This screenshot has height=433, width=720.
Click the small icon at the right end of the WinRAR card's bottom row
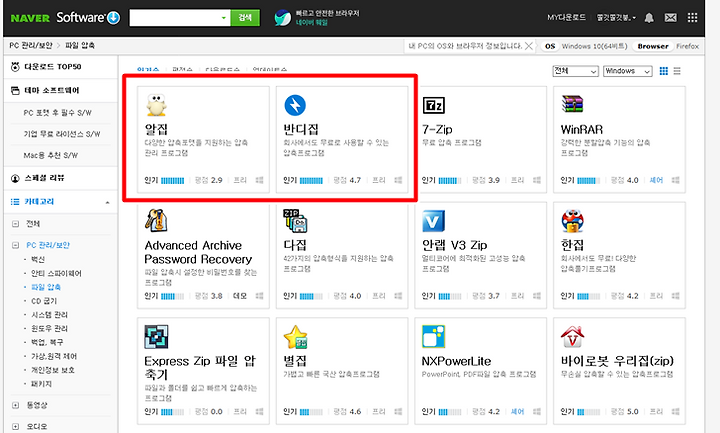(x=675, y=180)
